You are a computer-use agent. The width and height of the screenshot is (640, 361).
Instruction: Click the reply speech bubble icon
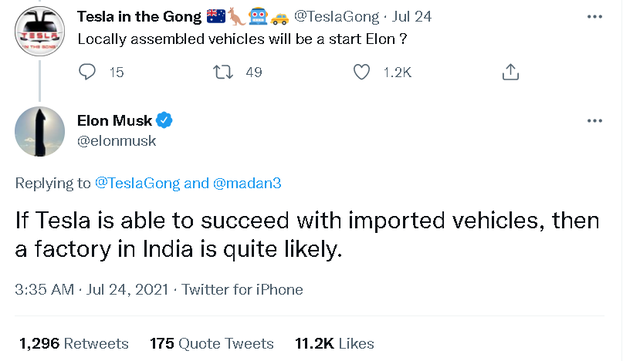[87, 72]
